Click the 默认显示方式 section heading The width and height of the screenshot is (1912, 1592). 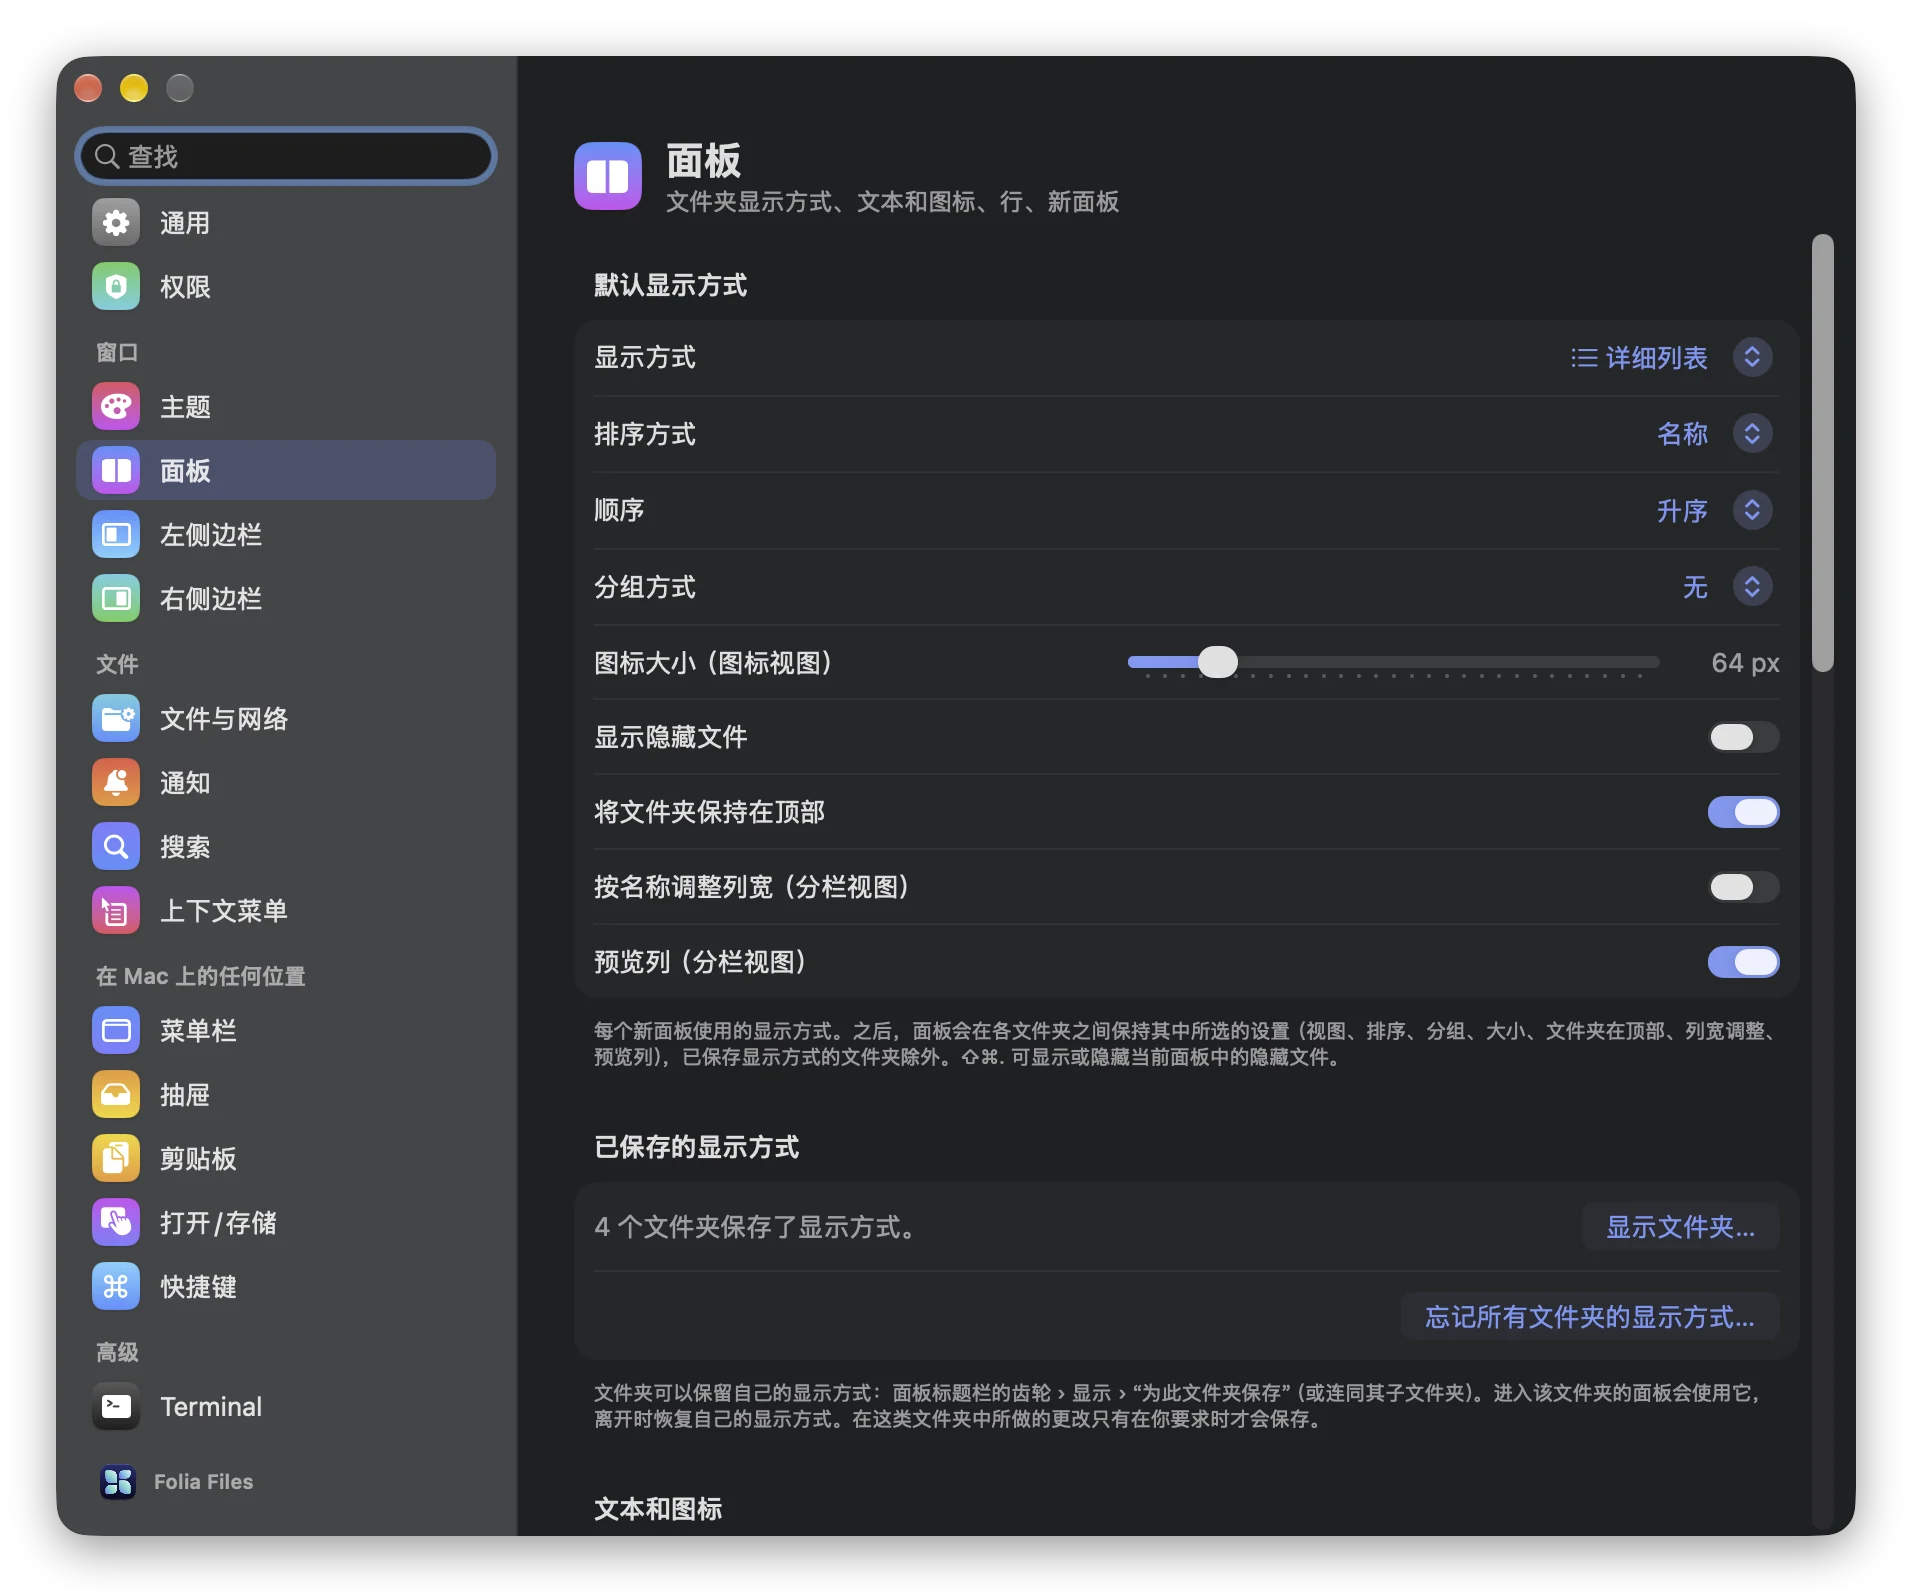click(671, 286)
